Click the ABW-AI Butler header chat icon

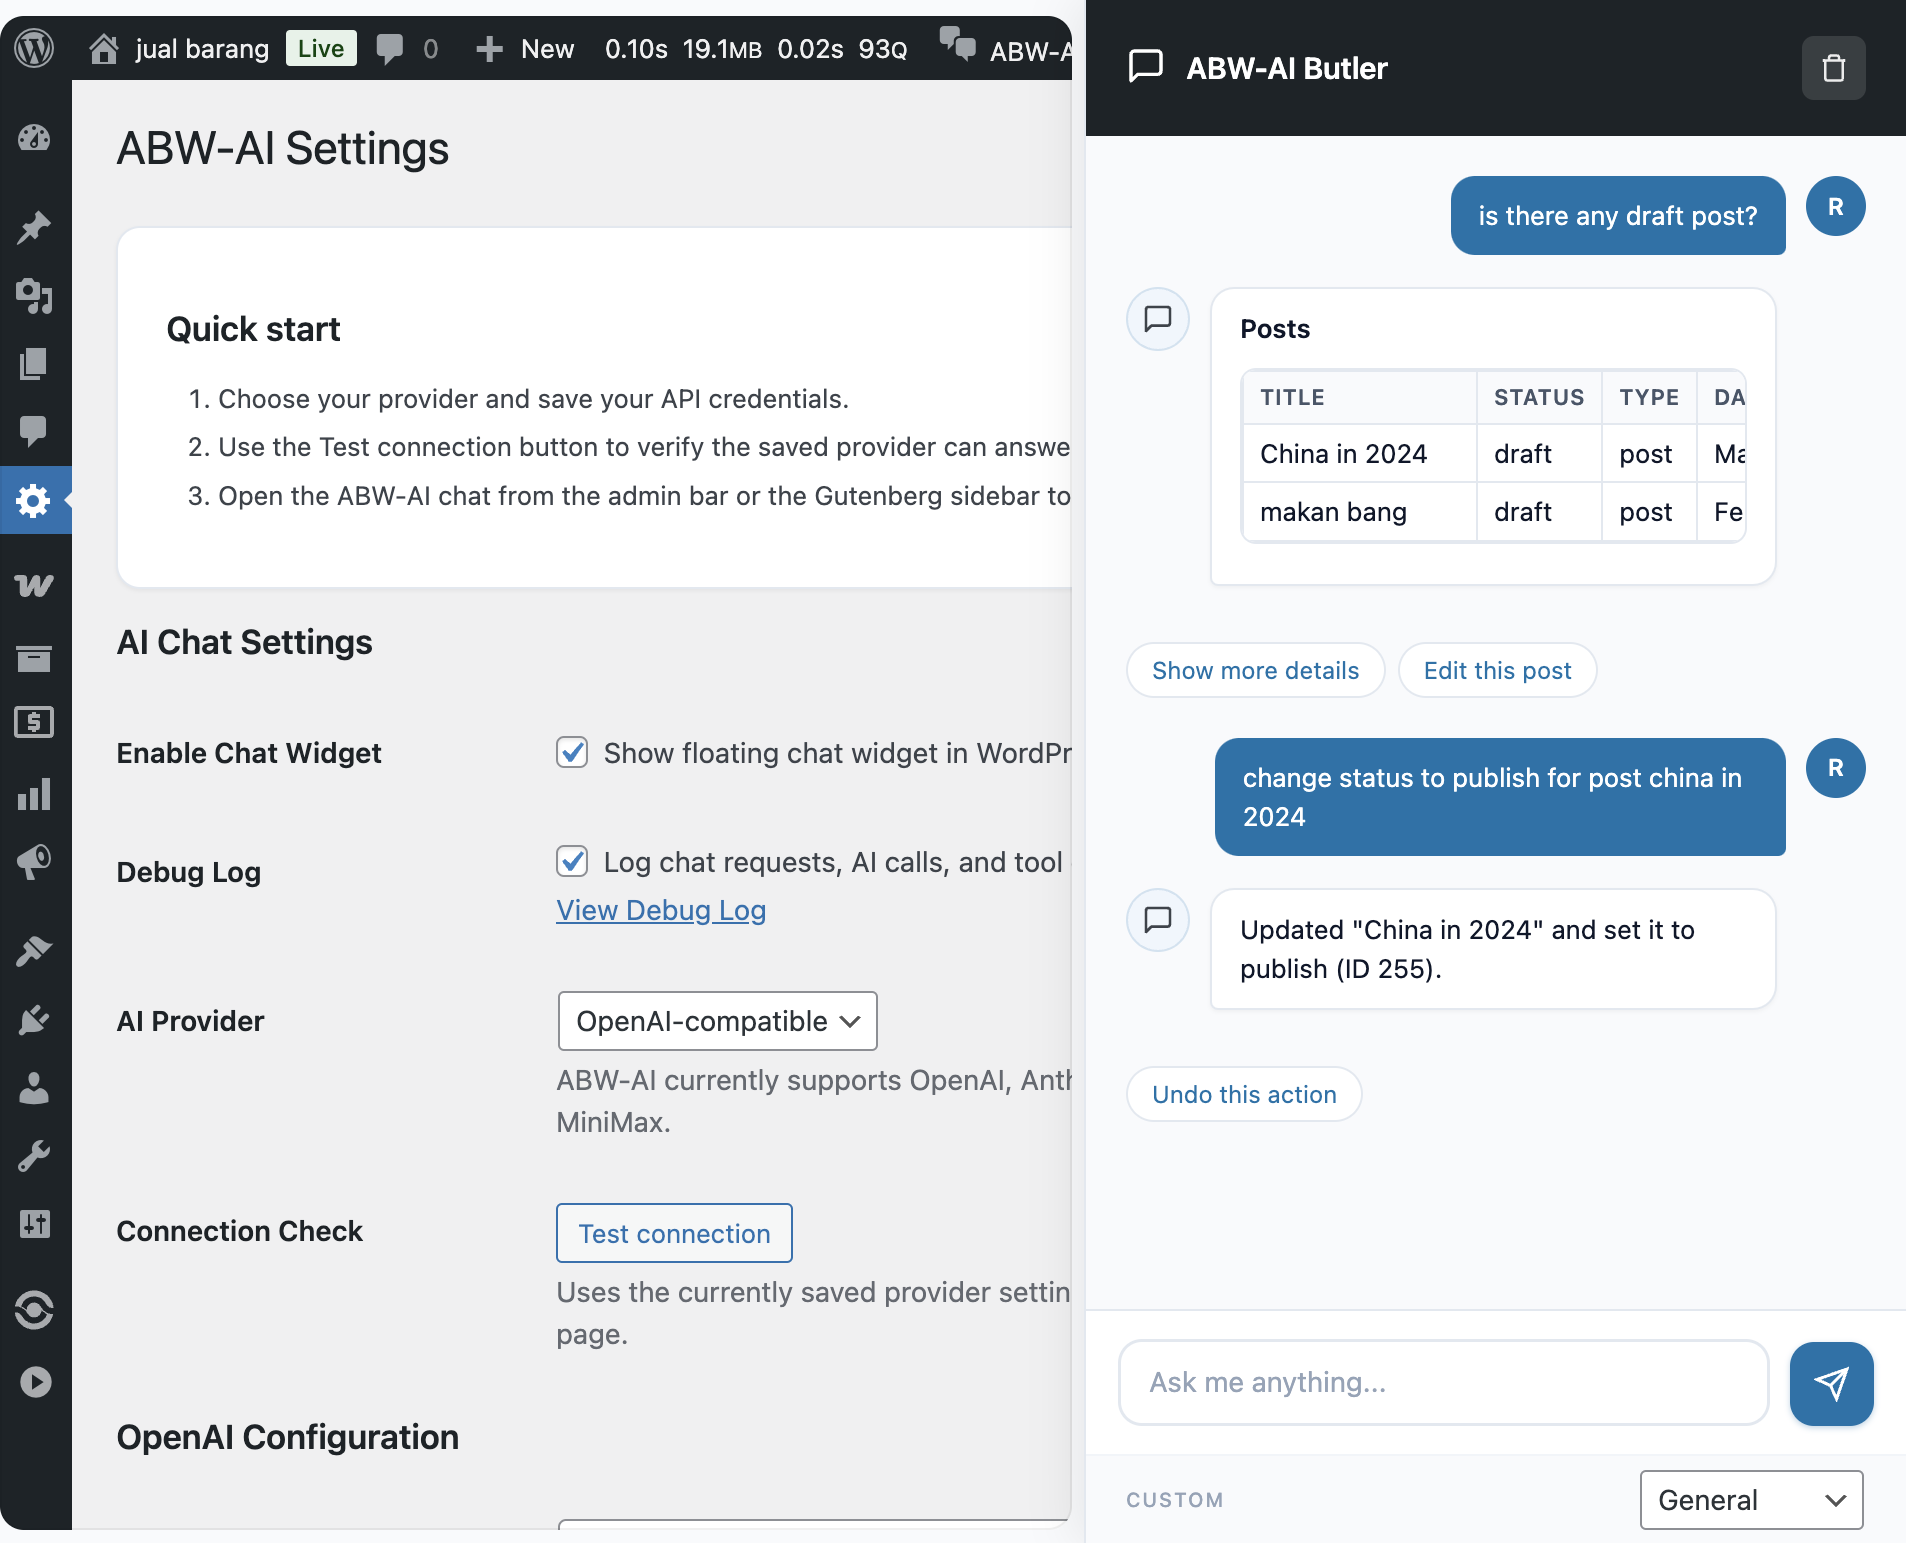[1146, 67]
